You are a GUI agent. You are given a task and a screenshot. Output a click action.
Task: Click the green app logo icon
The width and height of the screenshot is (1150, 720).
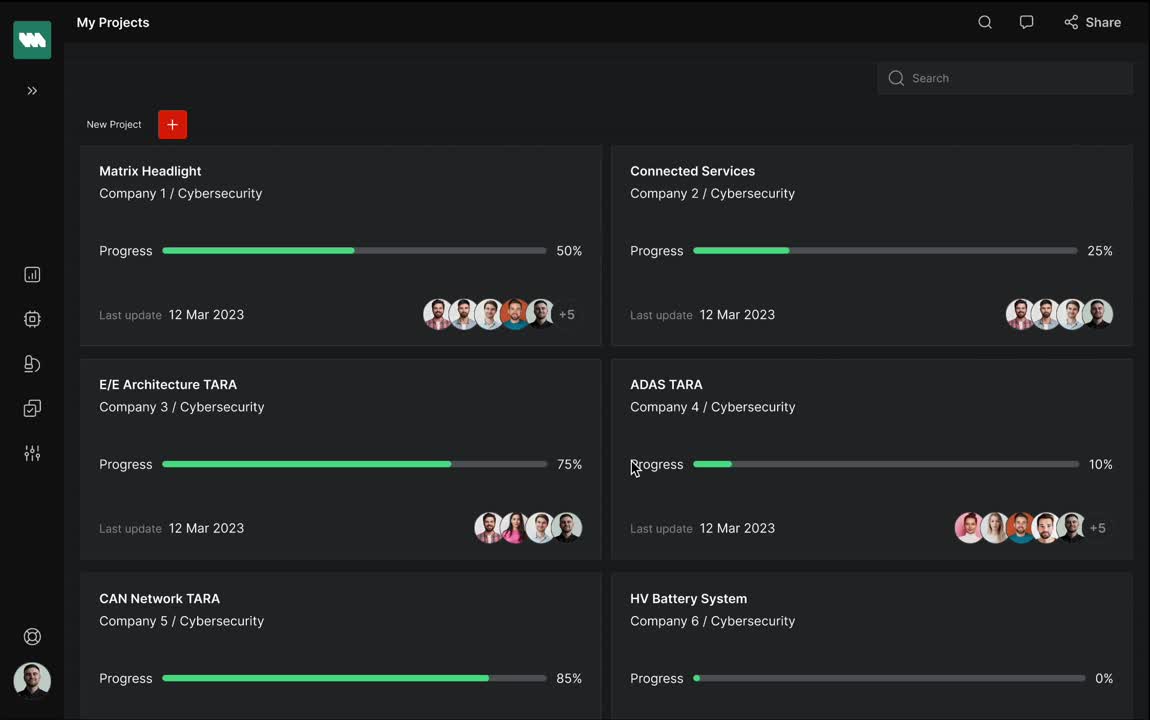pyautogui.click(x=32, y=40)
